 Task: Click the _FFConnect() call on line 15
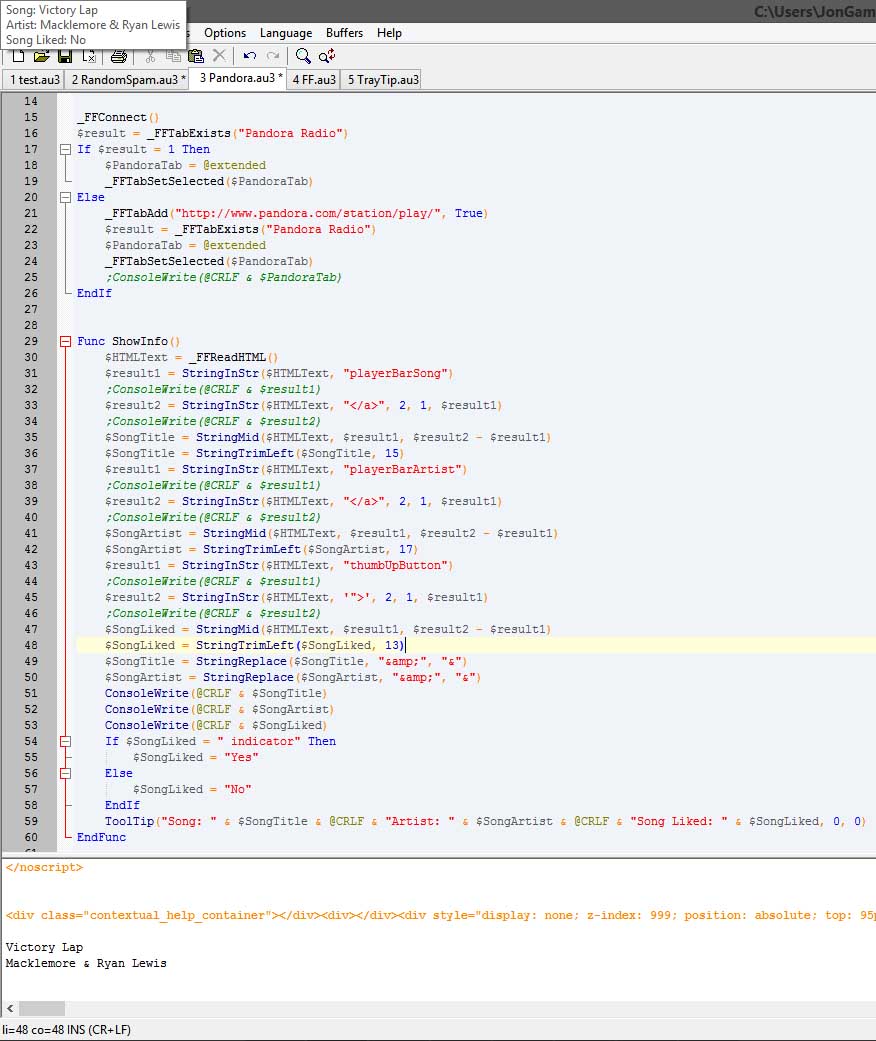point(118,118)
